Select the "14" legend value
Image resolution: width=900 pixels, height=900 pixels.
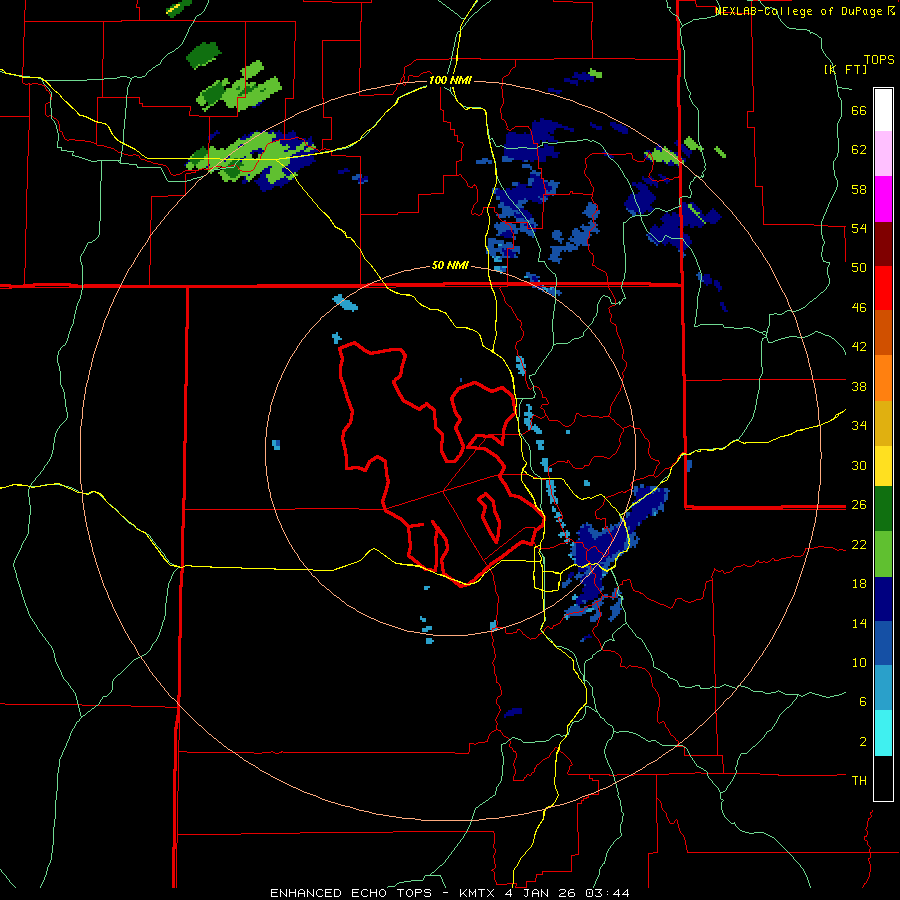pos(859,623)
